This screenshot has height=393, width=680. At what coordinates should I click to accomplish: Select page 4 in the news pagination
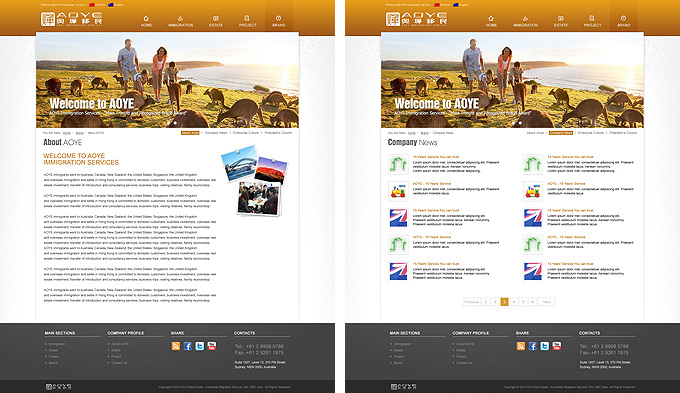click(514, 301)
